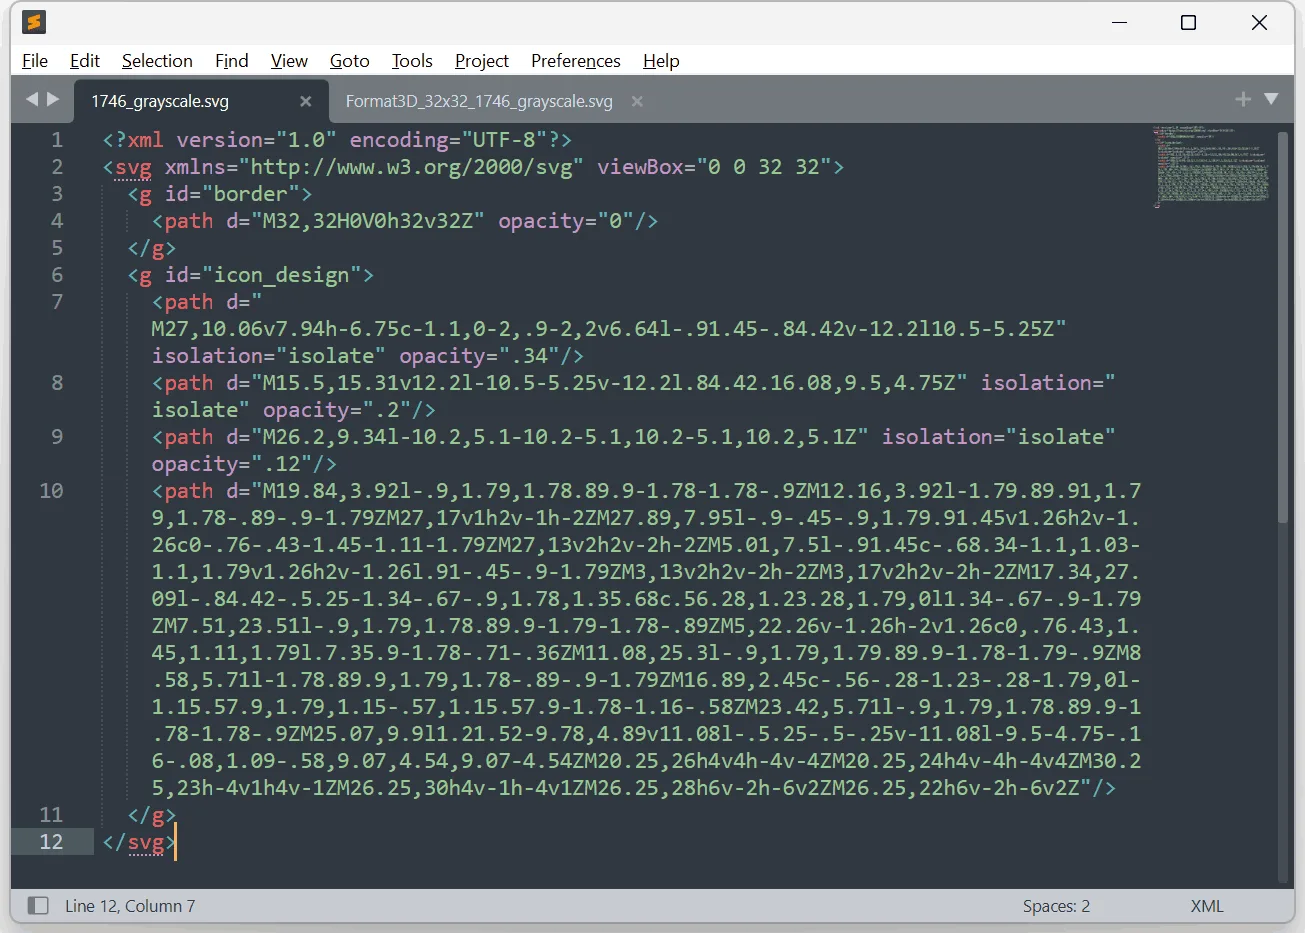This screenshot has height=933, width=1305.
Task: Click inside the minimap preview
Action: point(1210,167)
